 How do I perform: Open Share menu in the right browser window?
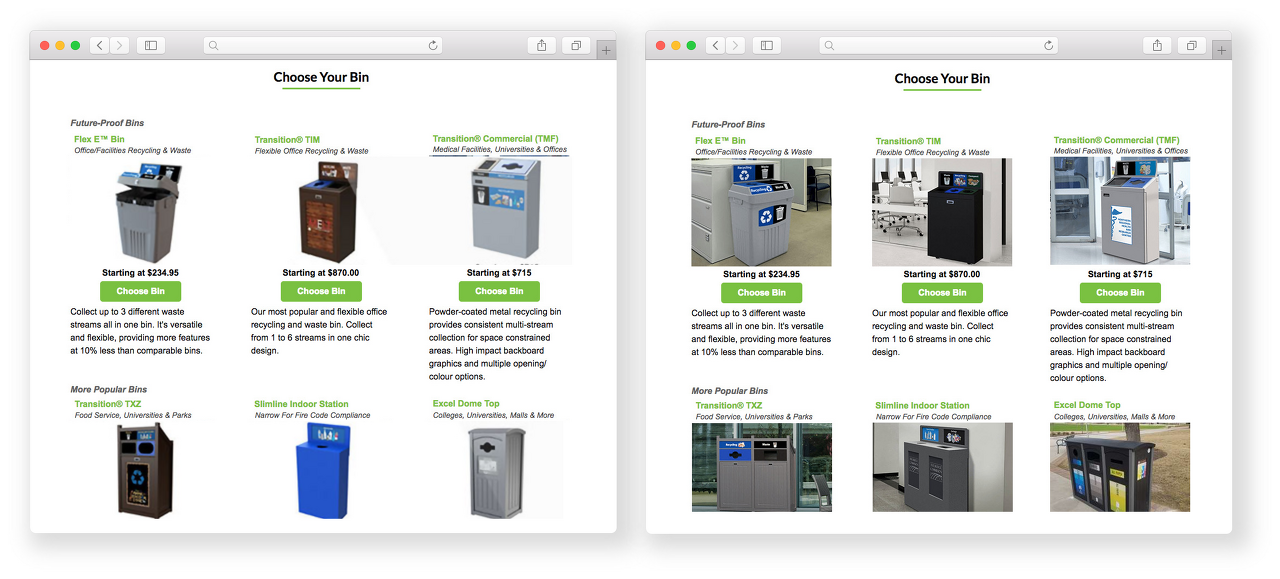point(1157,45)
